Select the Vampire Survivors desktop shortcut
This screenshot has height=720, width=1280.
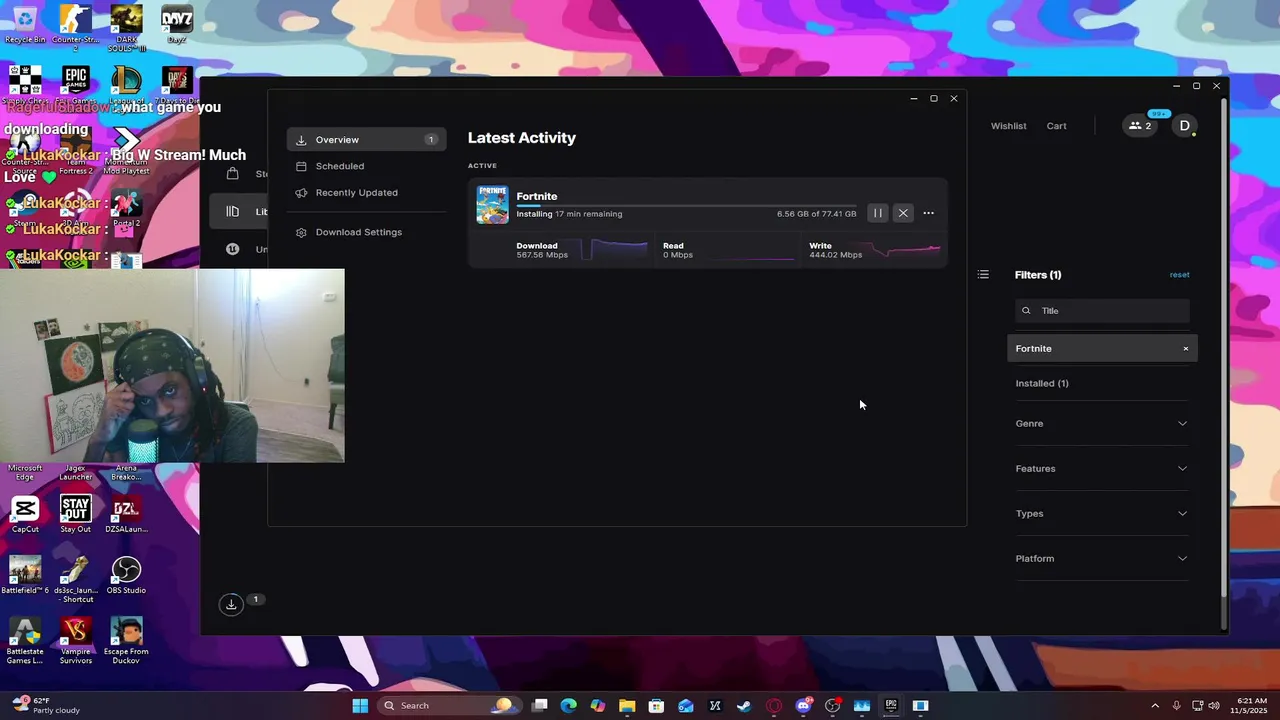click(x=75, y=640)
